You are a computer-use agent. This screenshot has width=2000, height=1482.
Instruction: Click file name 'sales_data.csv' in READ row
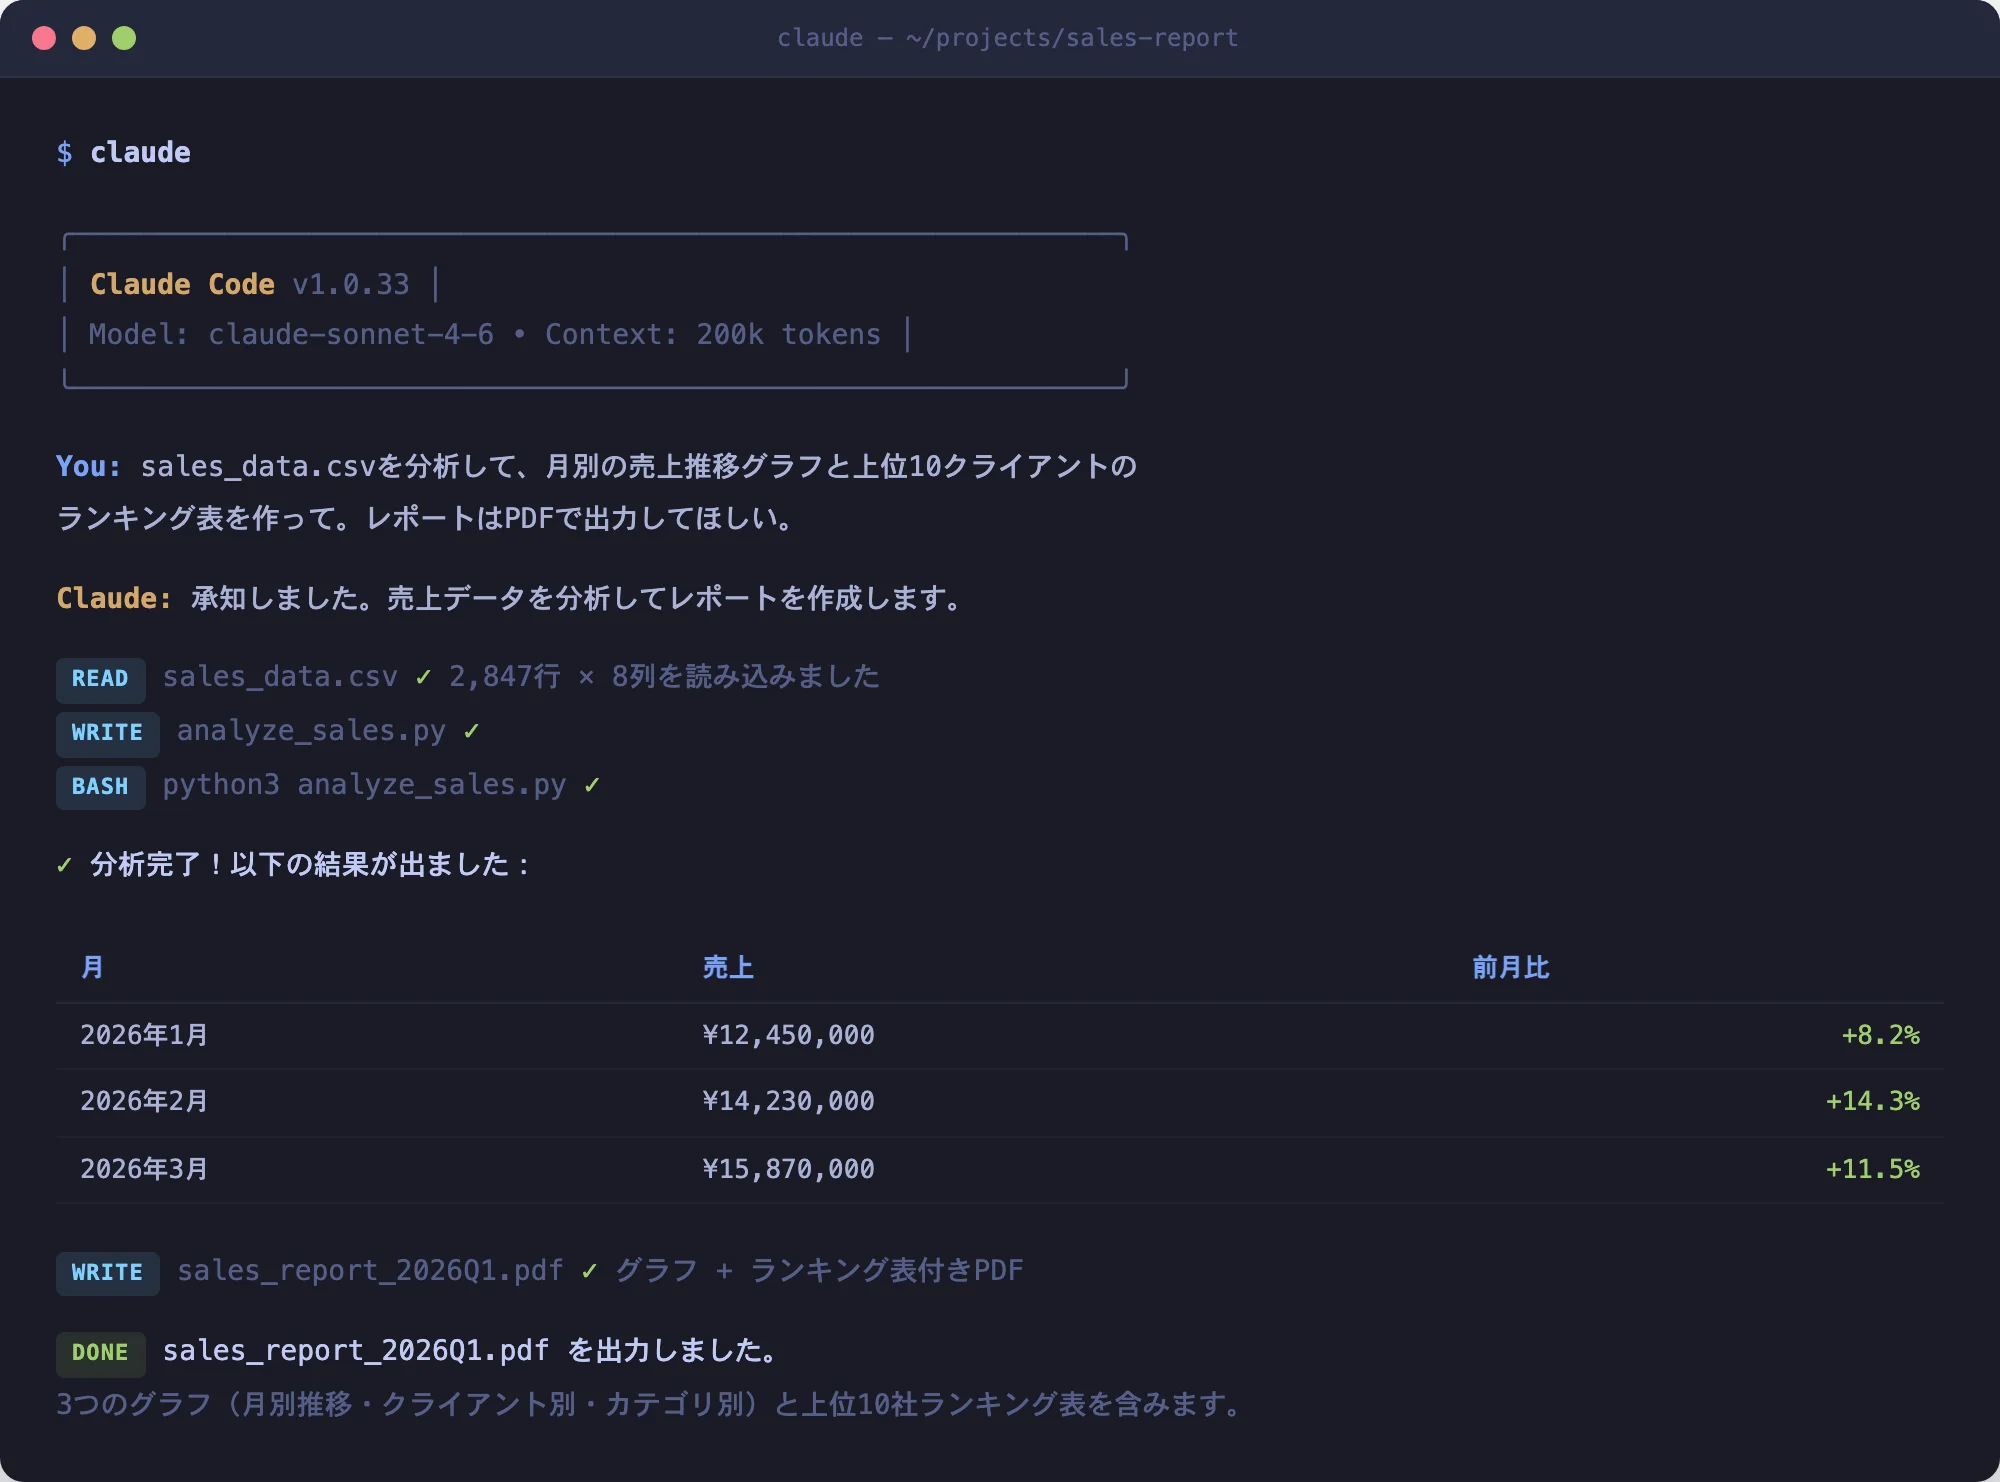click(280, 677)
